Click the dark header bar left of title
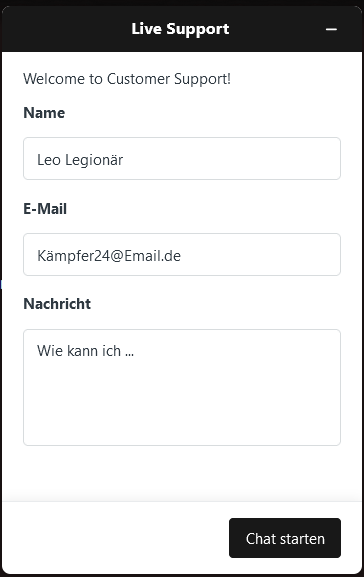The width and height of the screenshot is (364, 577). (x=66, y=29)
